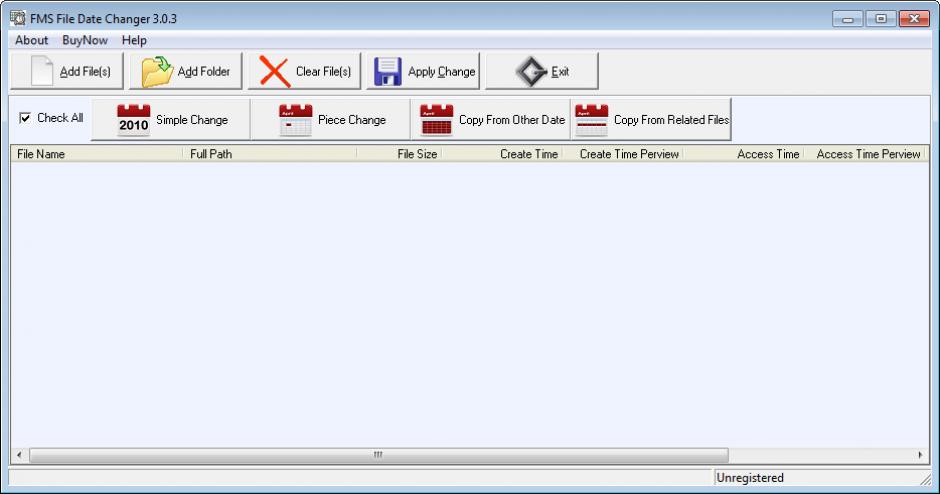Click the Add File(s) blank page icon
The image size is (940, 494).
point(42,71)
